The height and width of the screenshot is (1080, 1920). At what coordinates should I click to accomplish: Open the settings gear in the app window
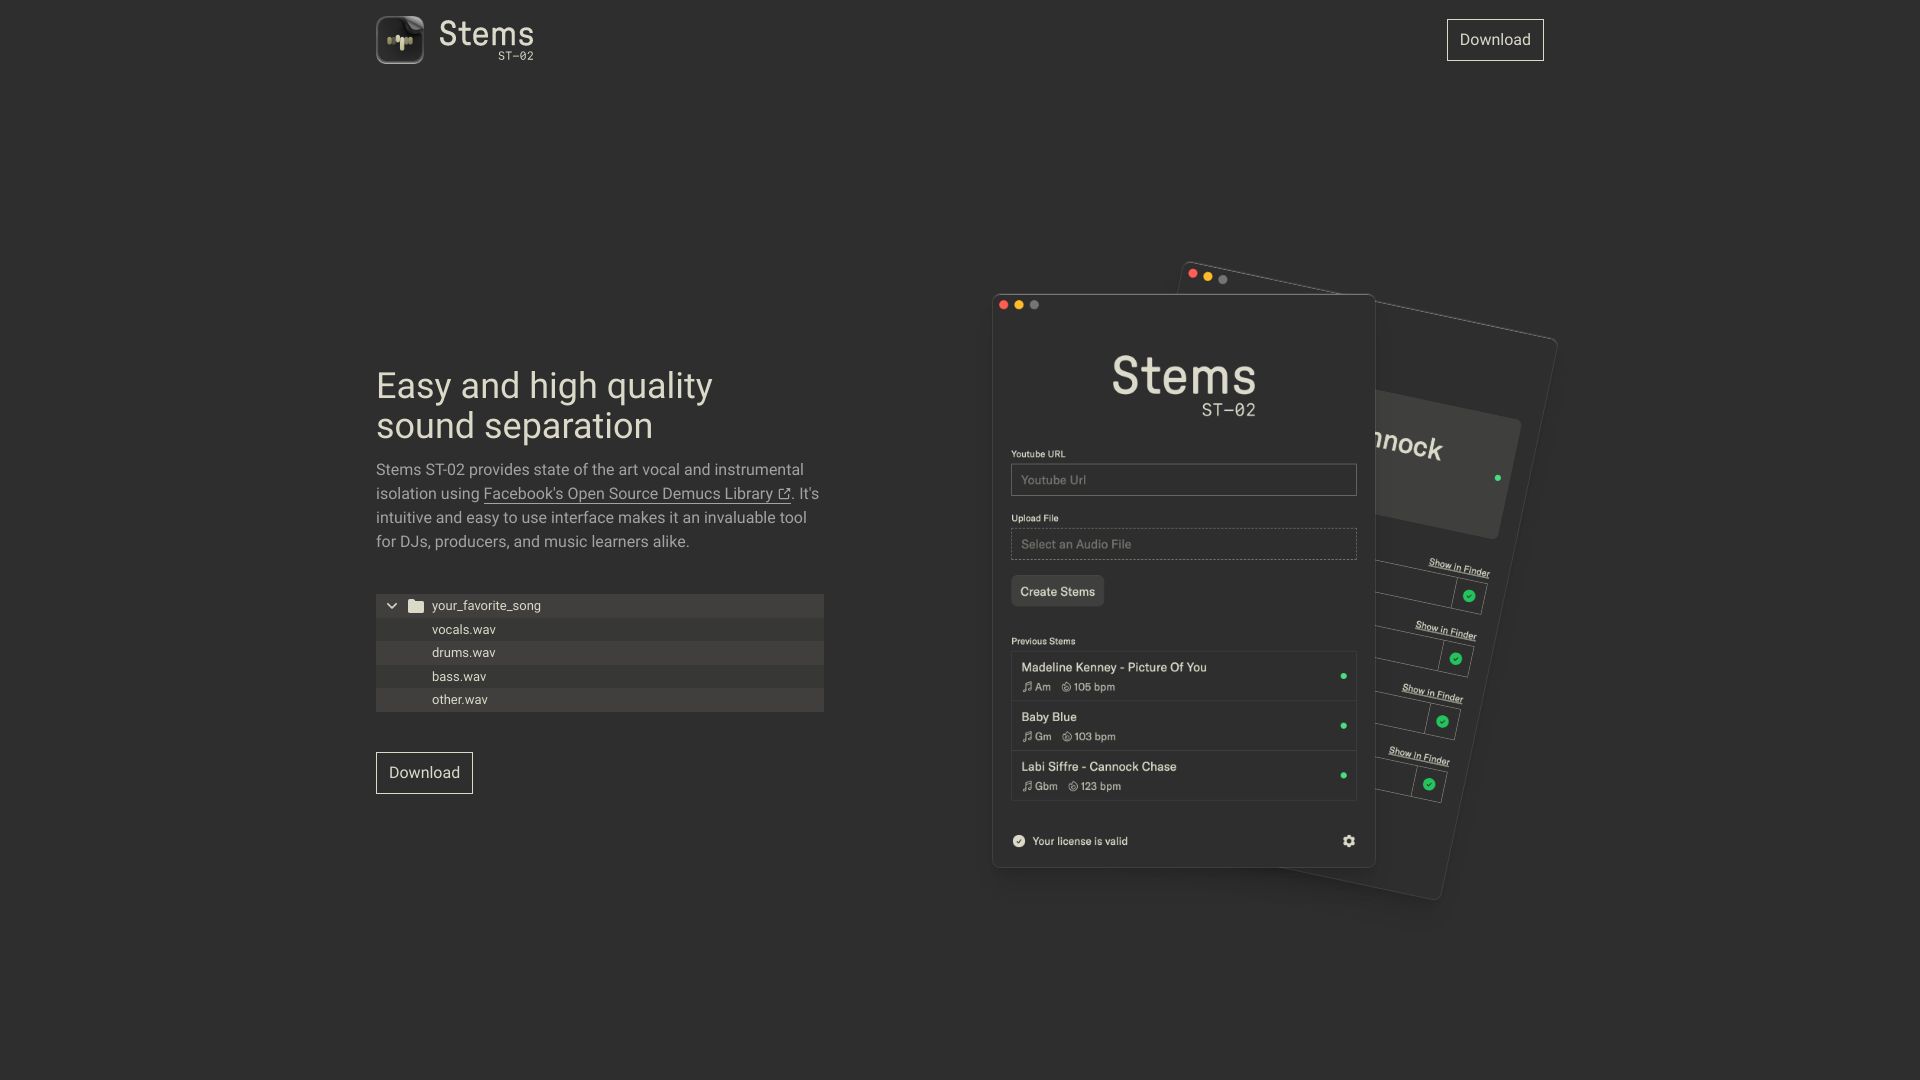1349,841
